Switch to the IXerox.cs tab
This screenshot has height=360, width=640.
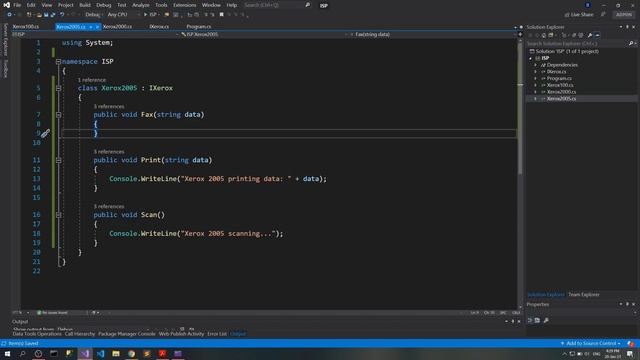[159, 27]
